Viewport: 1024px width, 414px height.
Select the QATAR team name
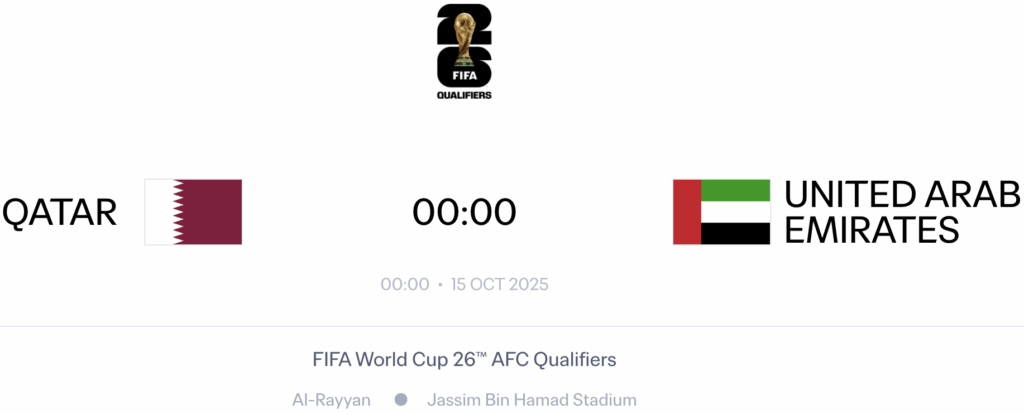60,212
